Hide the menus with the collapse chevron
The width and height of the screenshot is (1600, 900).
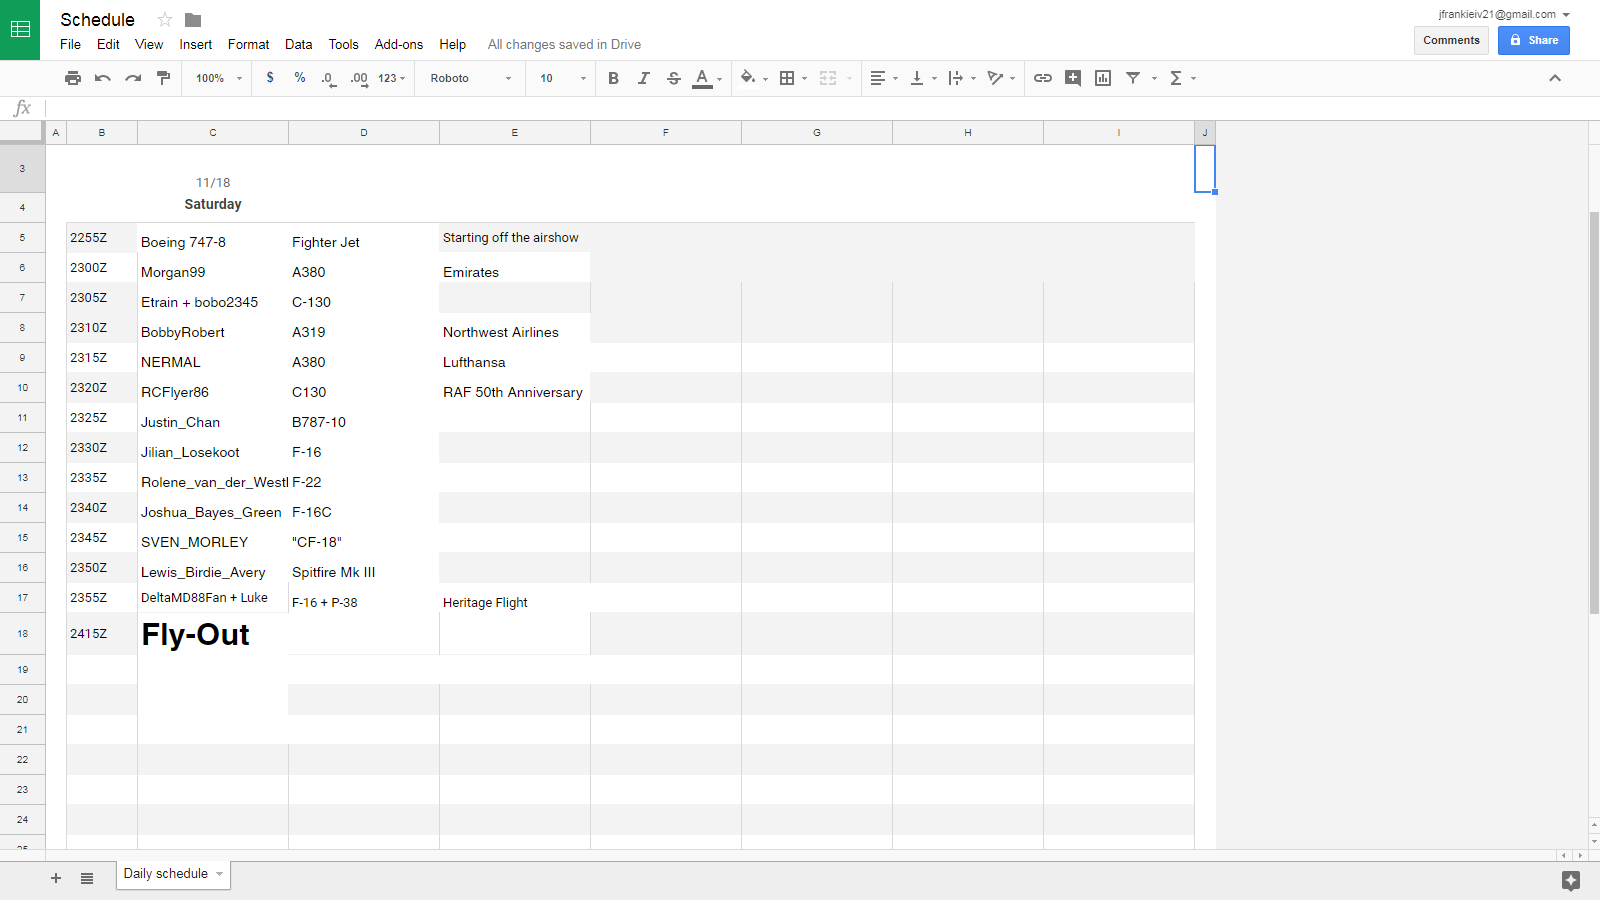pos(1555,78)
